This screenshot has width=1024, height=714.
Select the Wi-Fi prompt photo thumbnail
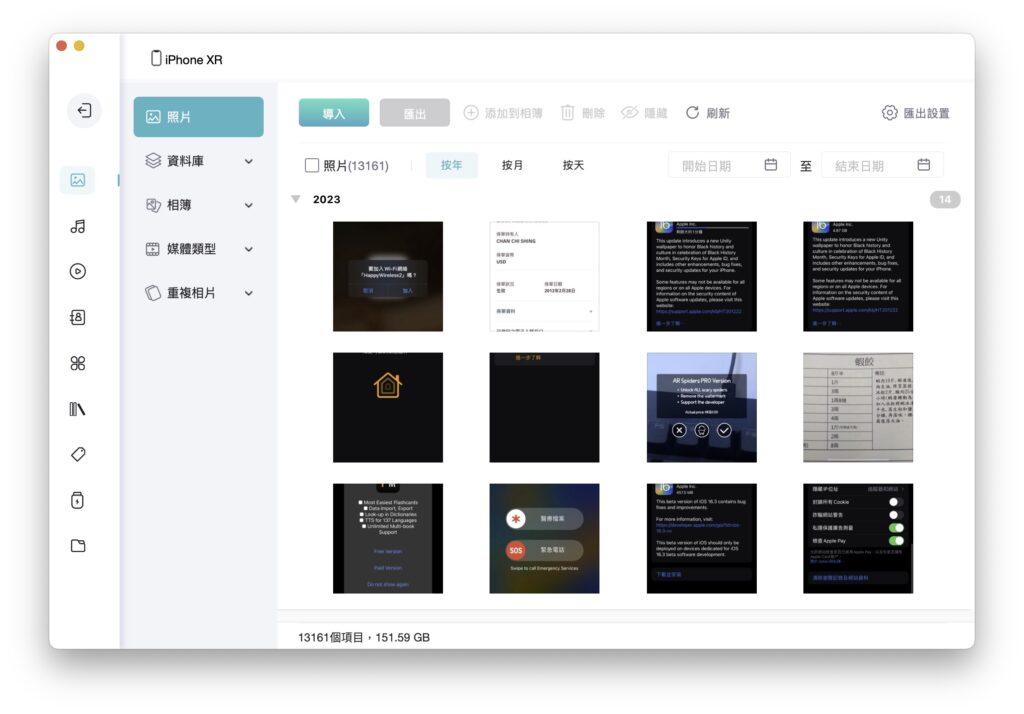(388, 276)
